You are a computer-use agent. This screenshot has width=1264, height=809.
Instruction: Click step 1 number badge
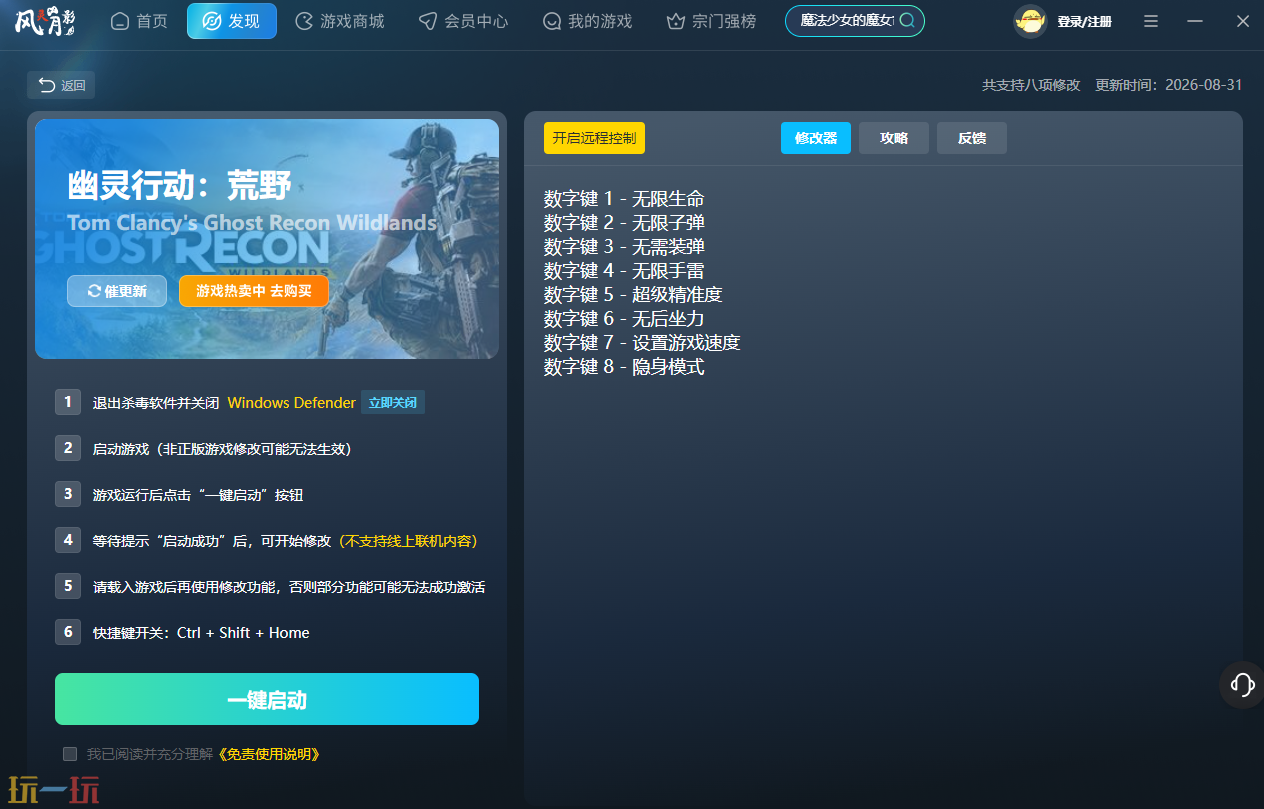coord(68,402)
